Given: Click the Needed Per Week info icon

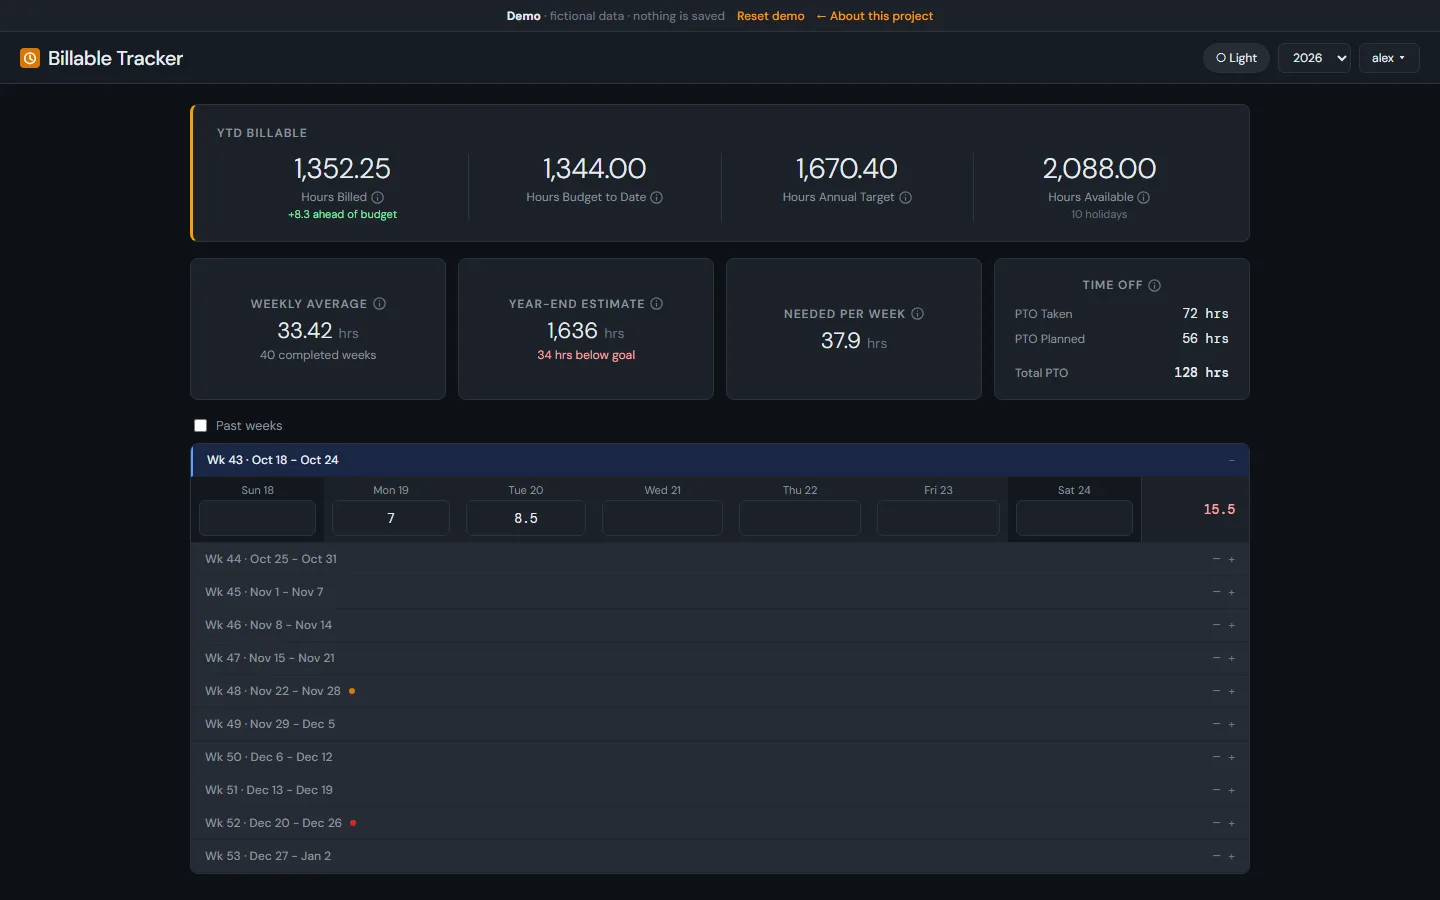Looking at the screenshot, I should 918,314.
